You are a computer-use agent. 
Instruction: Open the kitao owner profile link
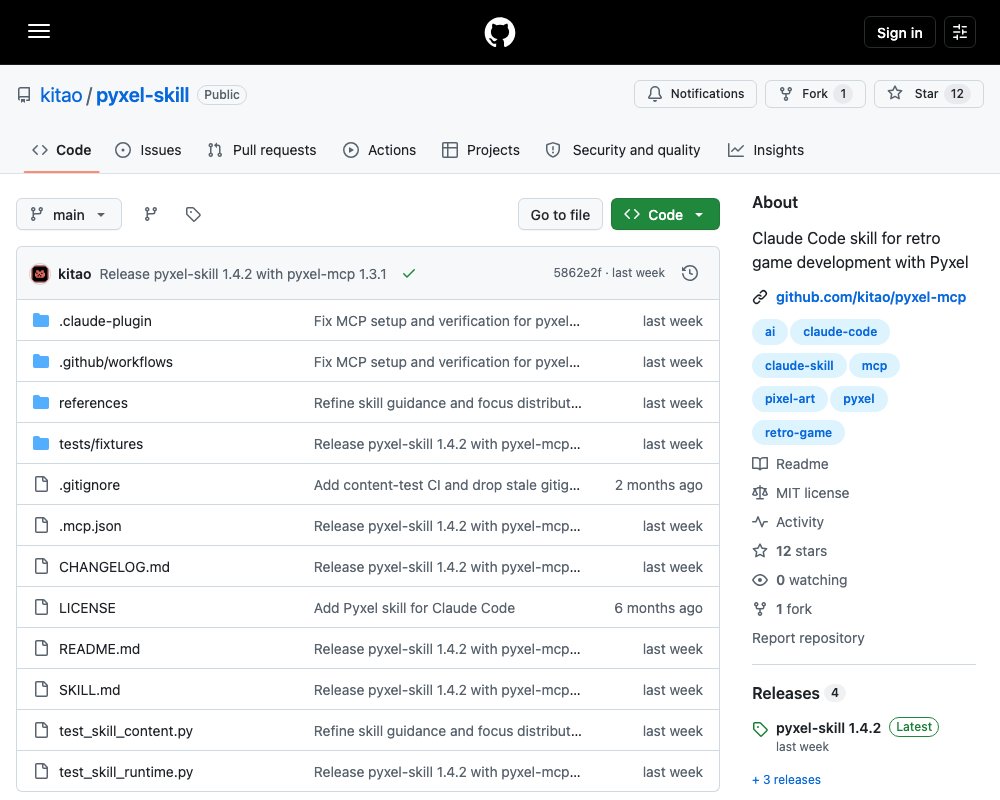coord(61,95)
